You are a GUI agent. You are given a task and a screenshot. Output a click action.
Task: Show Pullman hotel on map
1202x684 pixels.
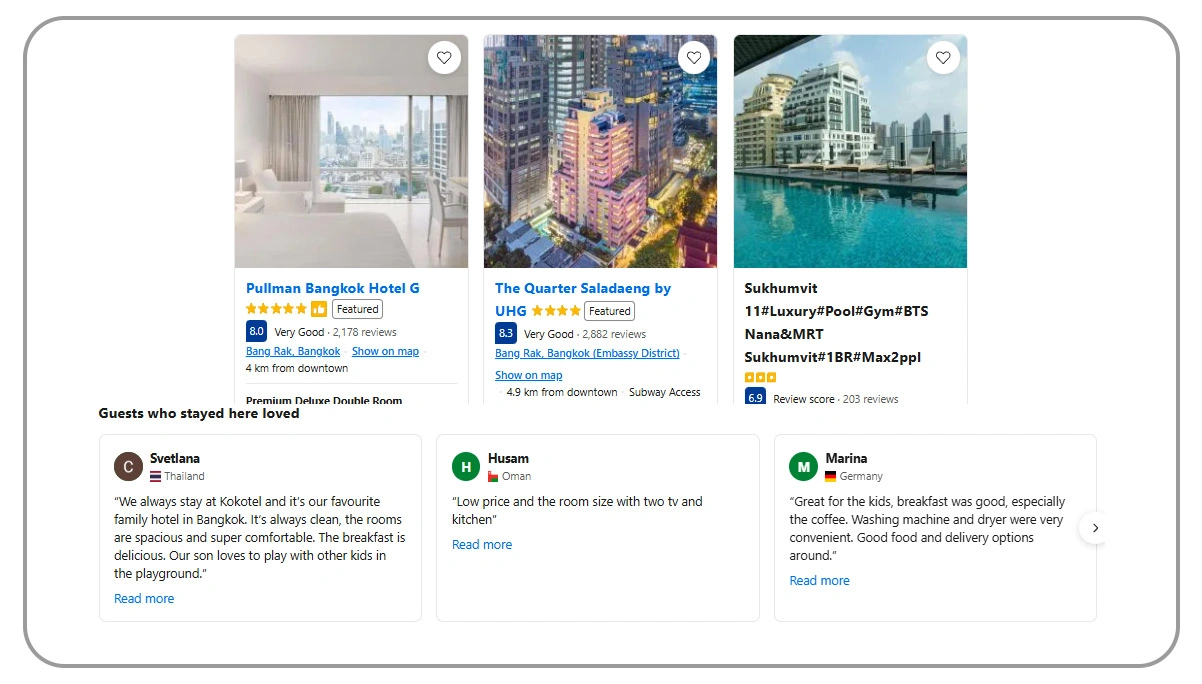pos(385,351)
